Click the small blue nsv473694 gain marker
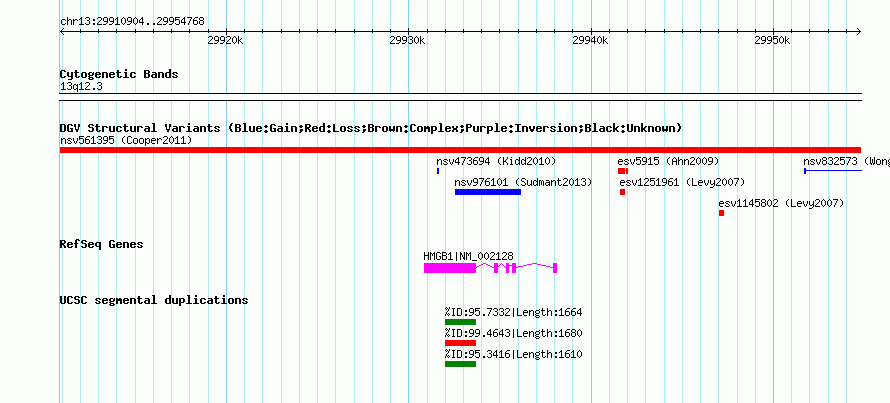890x403 pixels. click(x=438, y=171)
